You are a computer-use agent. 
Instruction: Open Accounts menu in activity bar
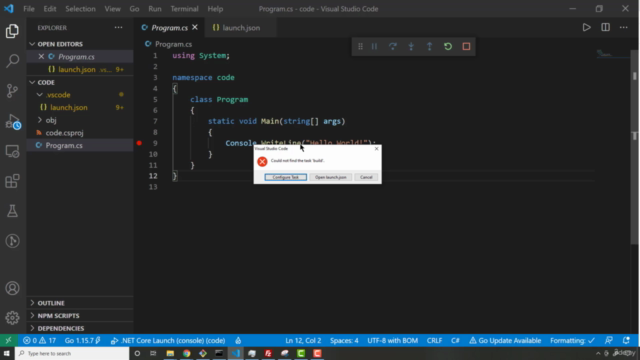pyautogui.click(x=12, y=288)
